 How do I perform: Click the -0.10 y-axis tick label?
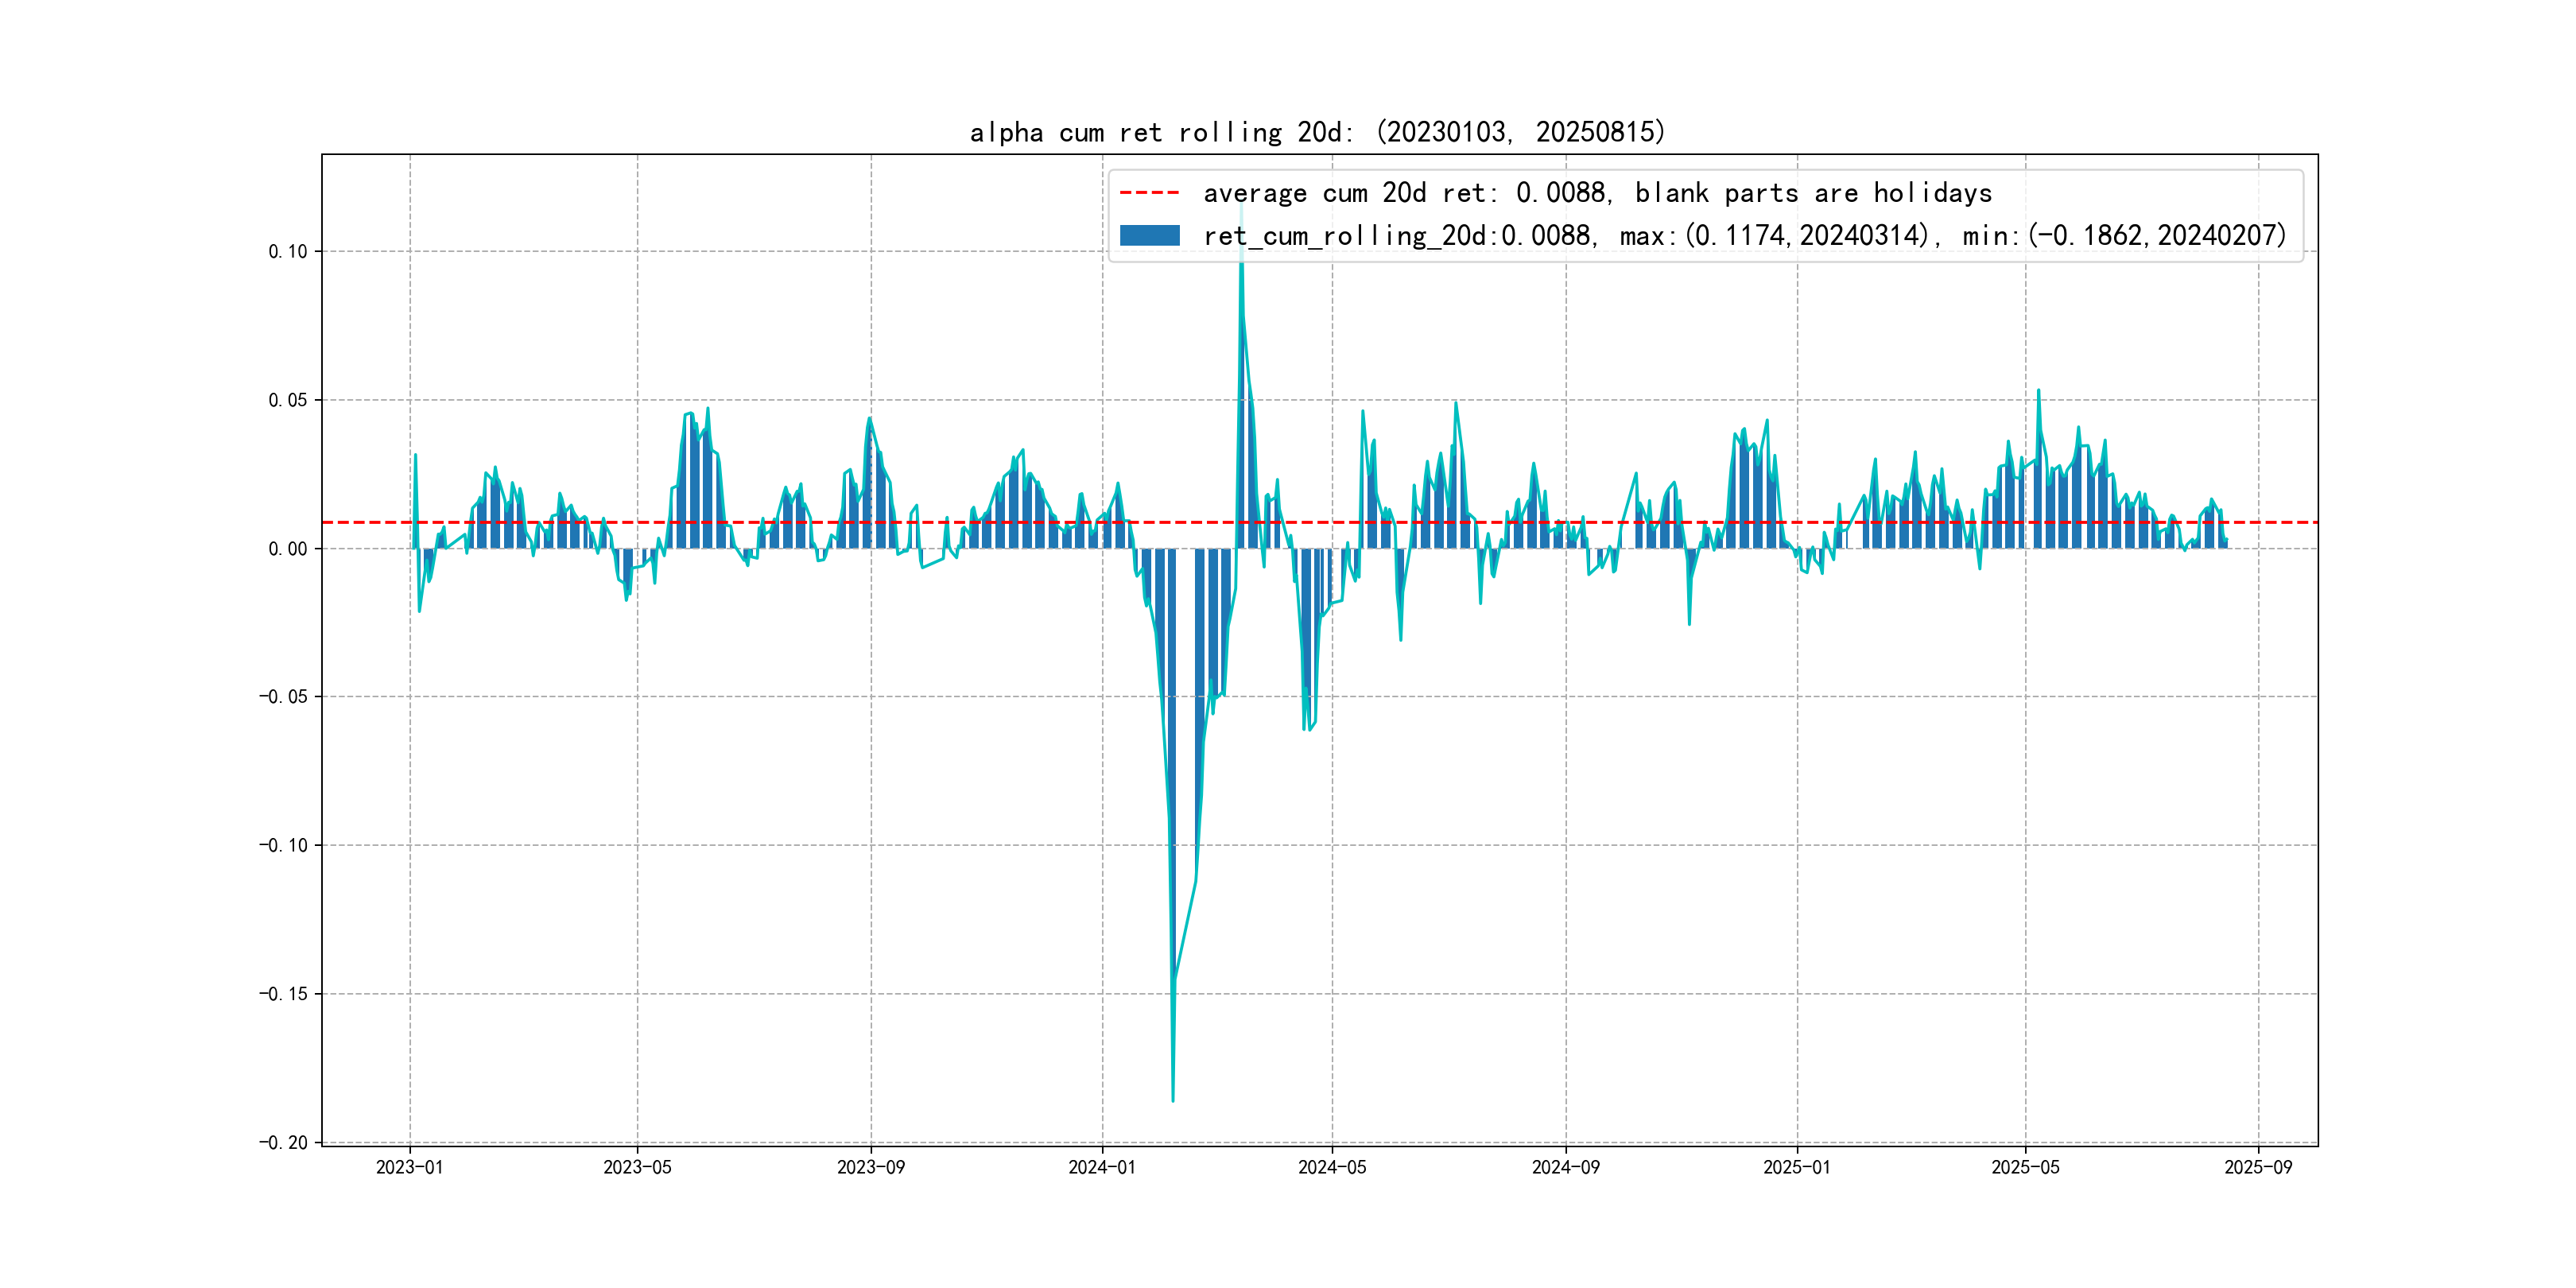click(283, 846)
